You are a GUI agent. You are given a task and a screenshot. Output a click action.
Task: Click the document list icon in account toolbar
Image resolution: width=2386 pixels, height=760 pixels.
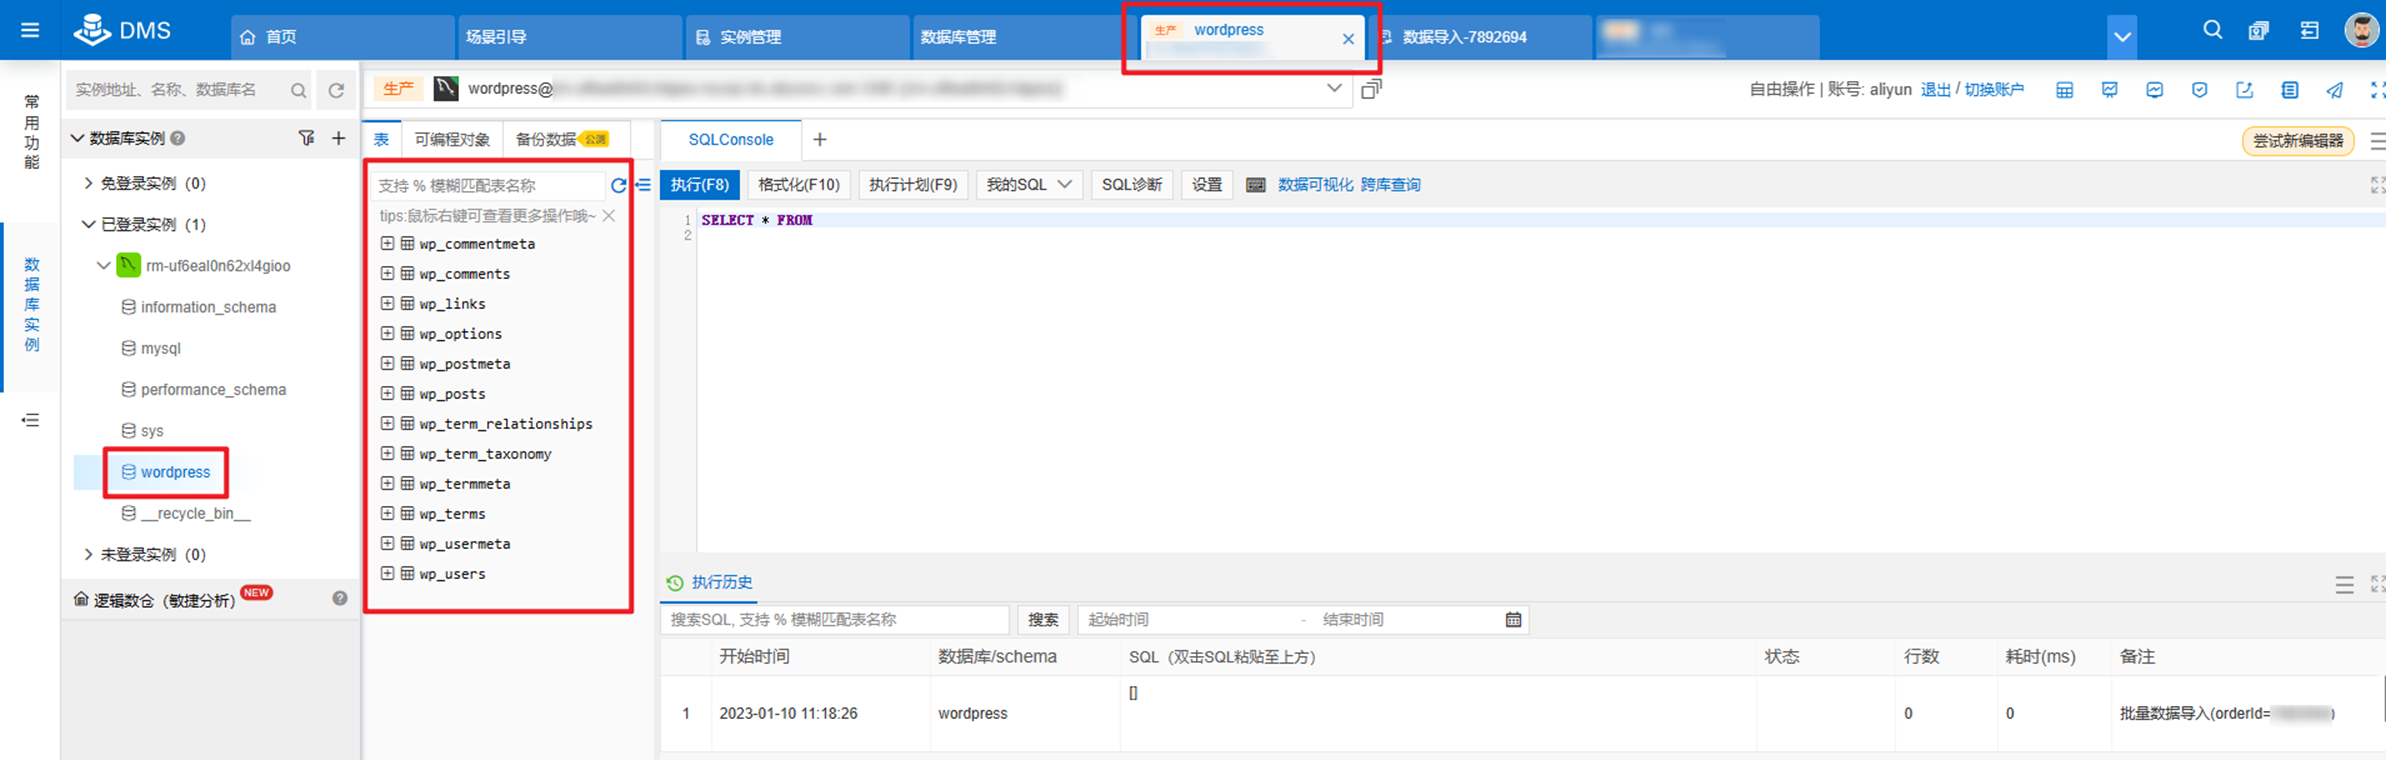pyautogui.click(x=2290, y=90)
